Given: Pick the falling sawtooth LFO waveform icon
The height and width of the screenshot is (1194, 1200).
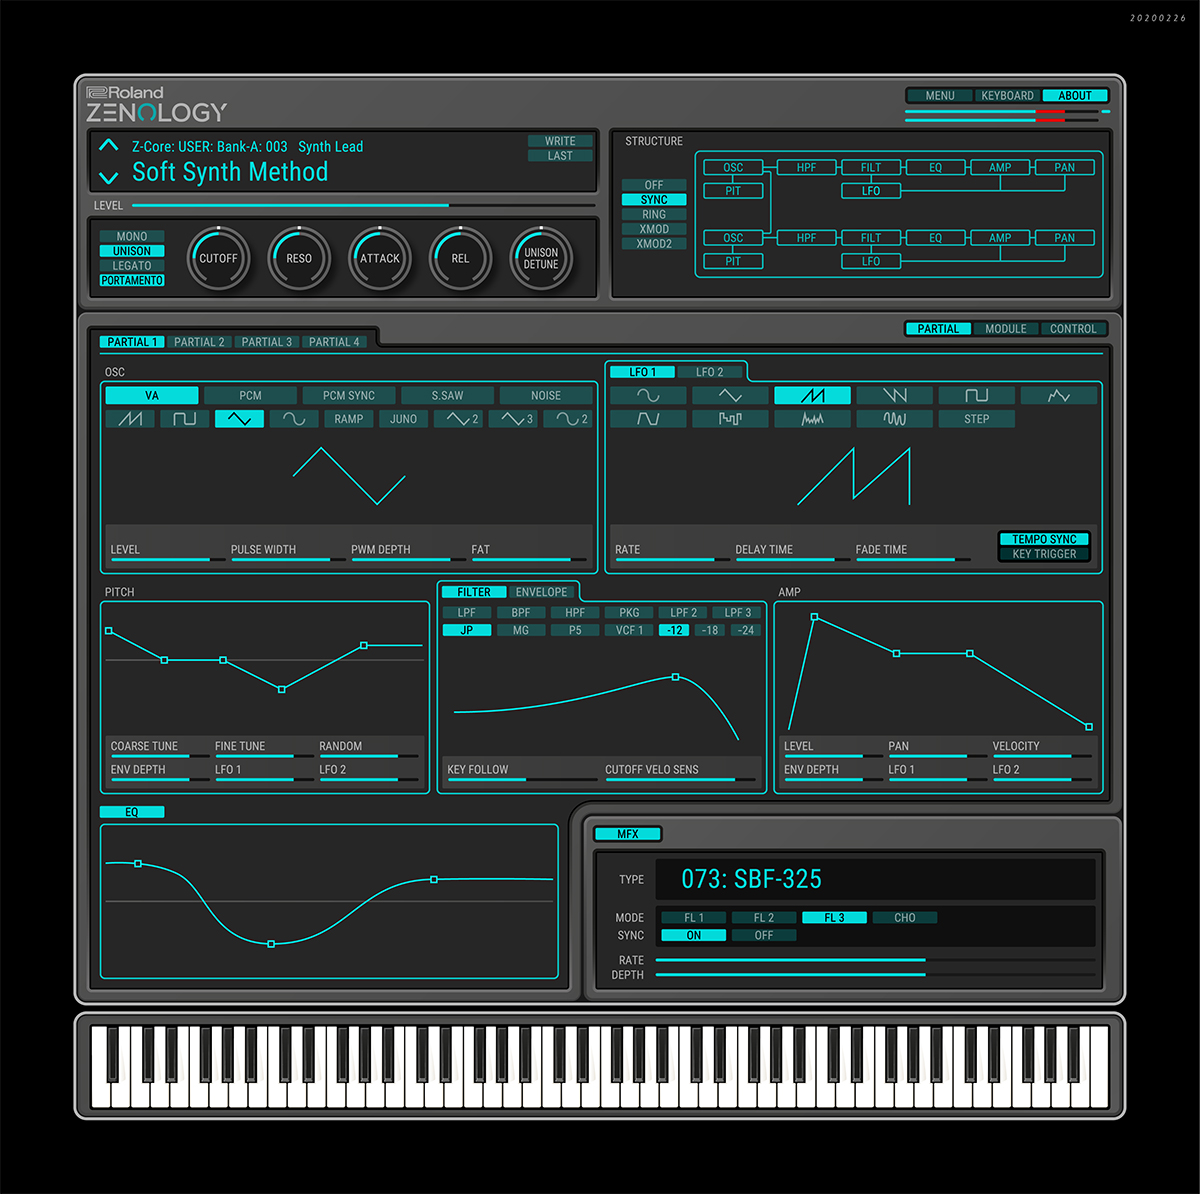Looking at the screenshot, I should 895,396.
